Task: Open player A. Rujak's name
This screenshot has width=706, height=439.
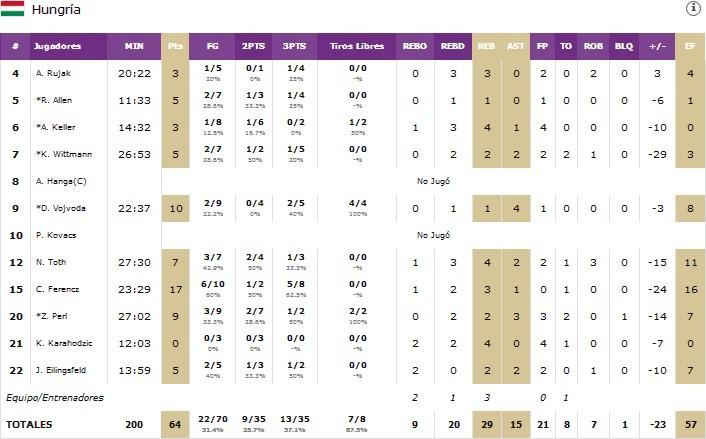Action: coord(52,73)
